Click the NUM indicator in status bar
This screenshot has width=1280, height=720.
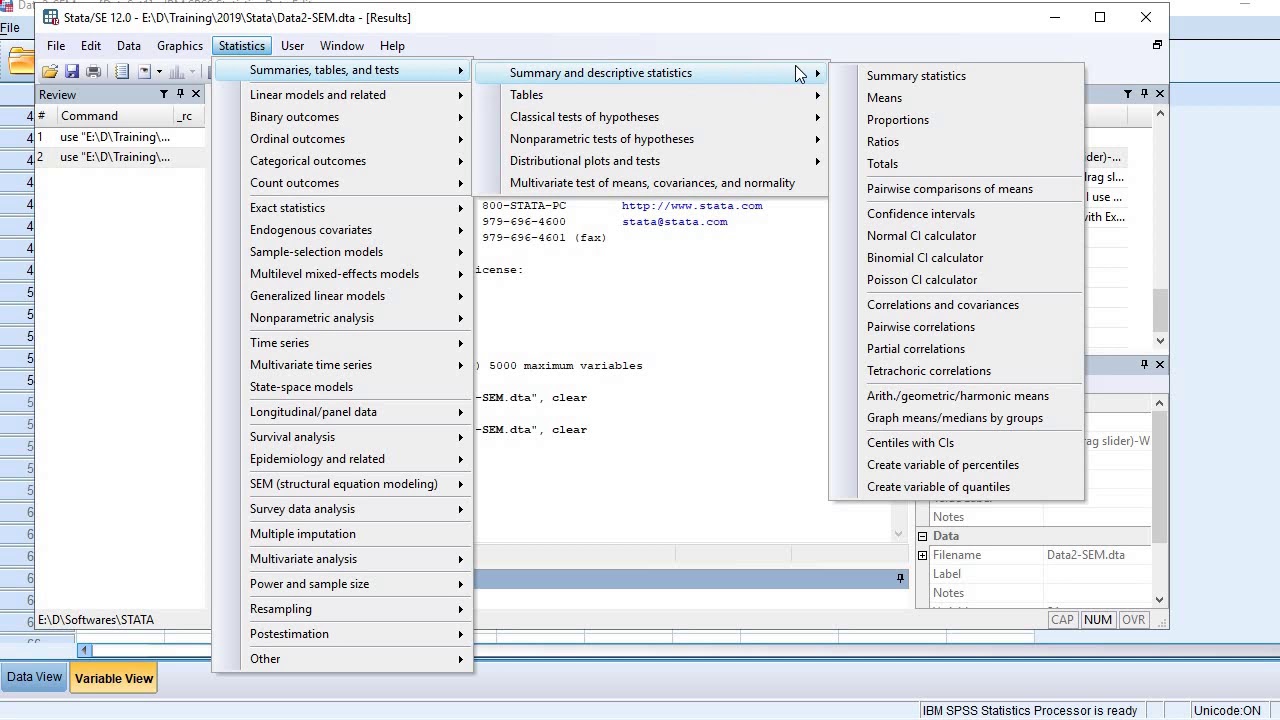[1097, 620]
